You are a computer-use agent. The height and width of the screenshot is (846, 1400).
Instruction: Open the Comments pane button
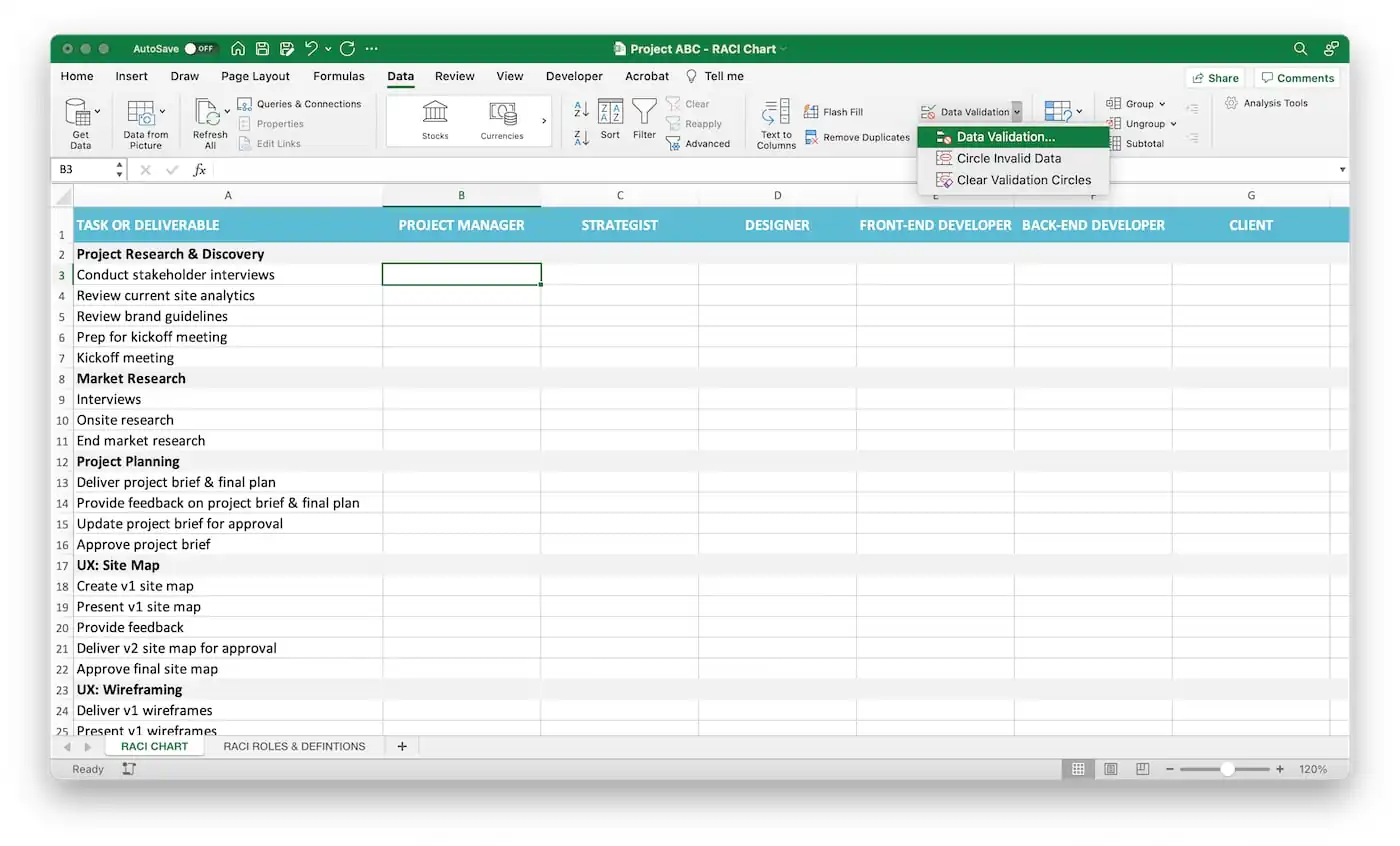1297,78
